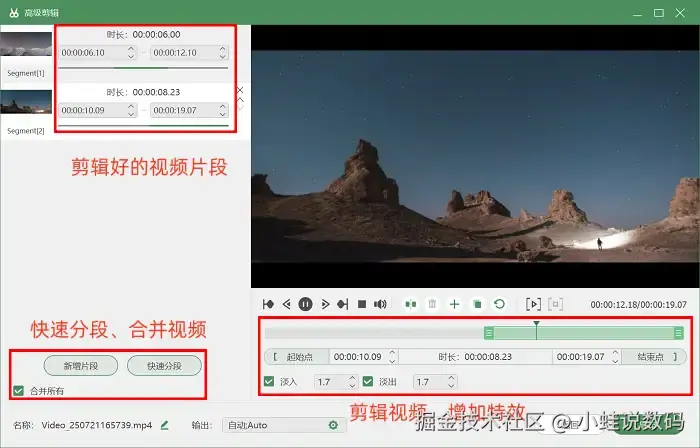Edit the file name with the pencil icon
This screenshot has width=700, height=448.
tap(164, 425)
